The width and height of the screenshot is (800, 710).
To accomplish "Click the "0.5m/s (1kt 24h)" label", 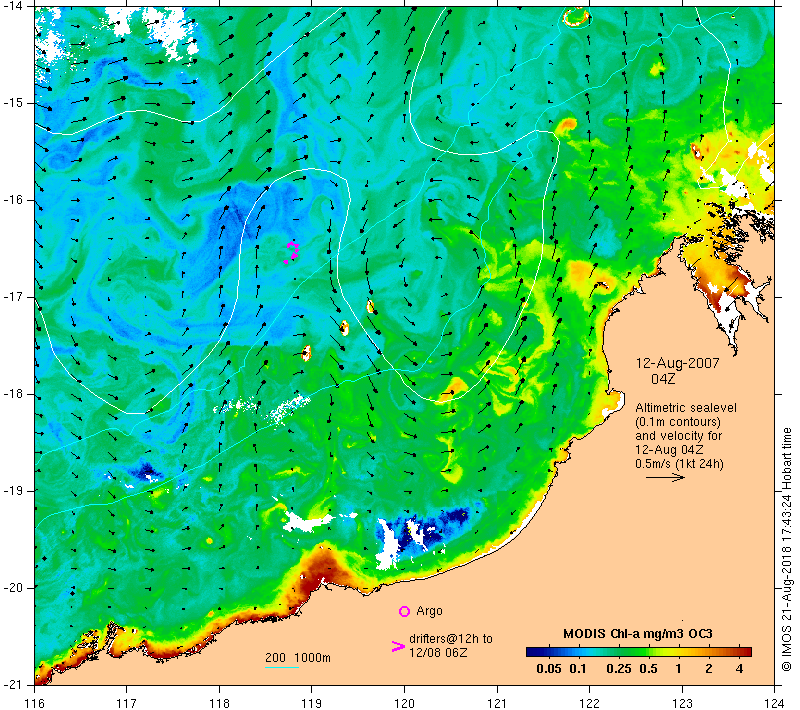I will [679, 464].
